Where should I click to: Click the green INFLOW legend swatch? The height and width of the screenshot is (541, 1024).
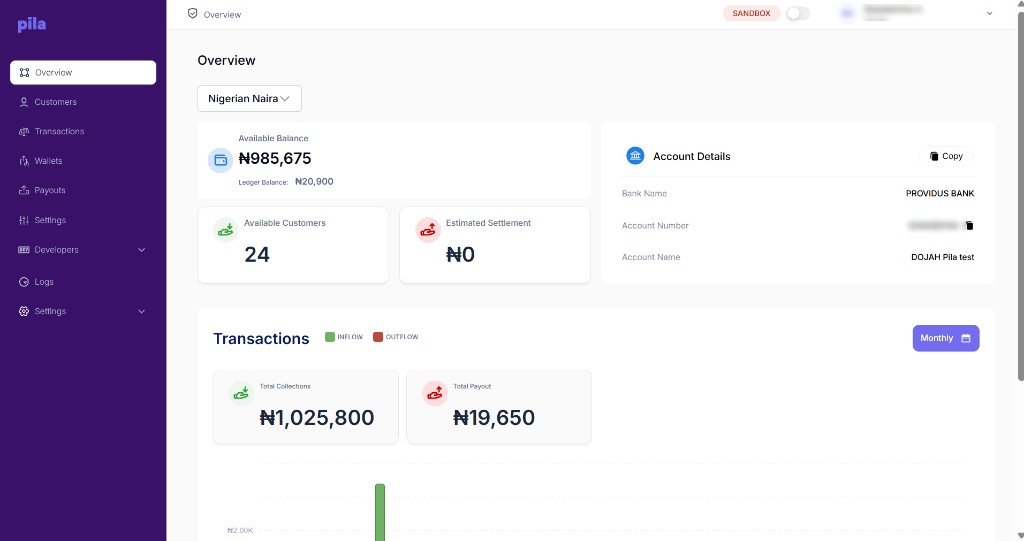330,337
